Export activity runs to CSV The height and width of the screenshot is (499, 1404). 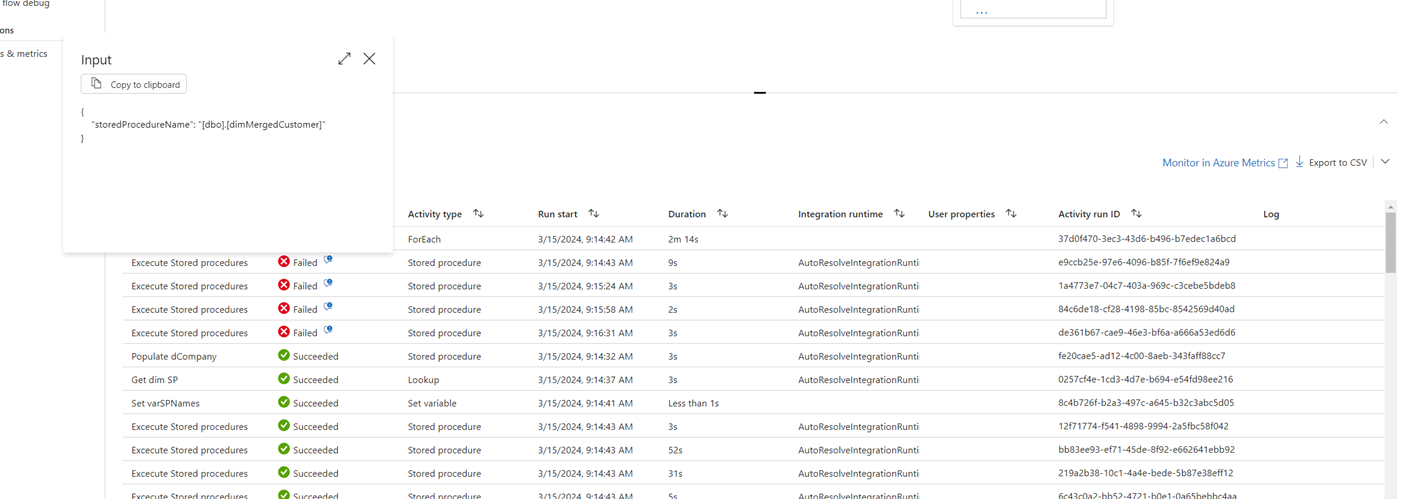point(1330,163)
